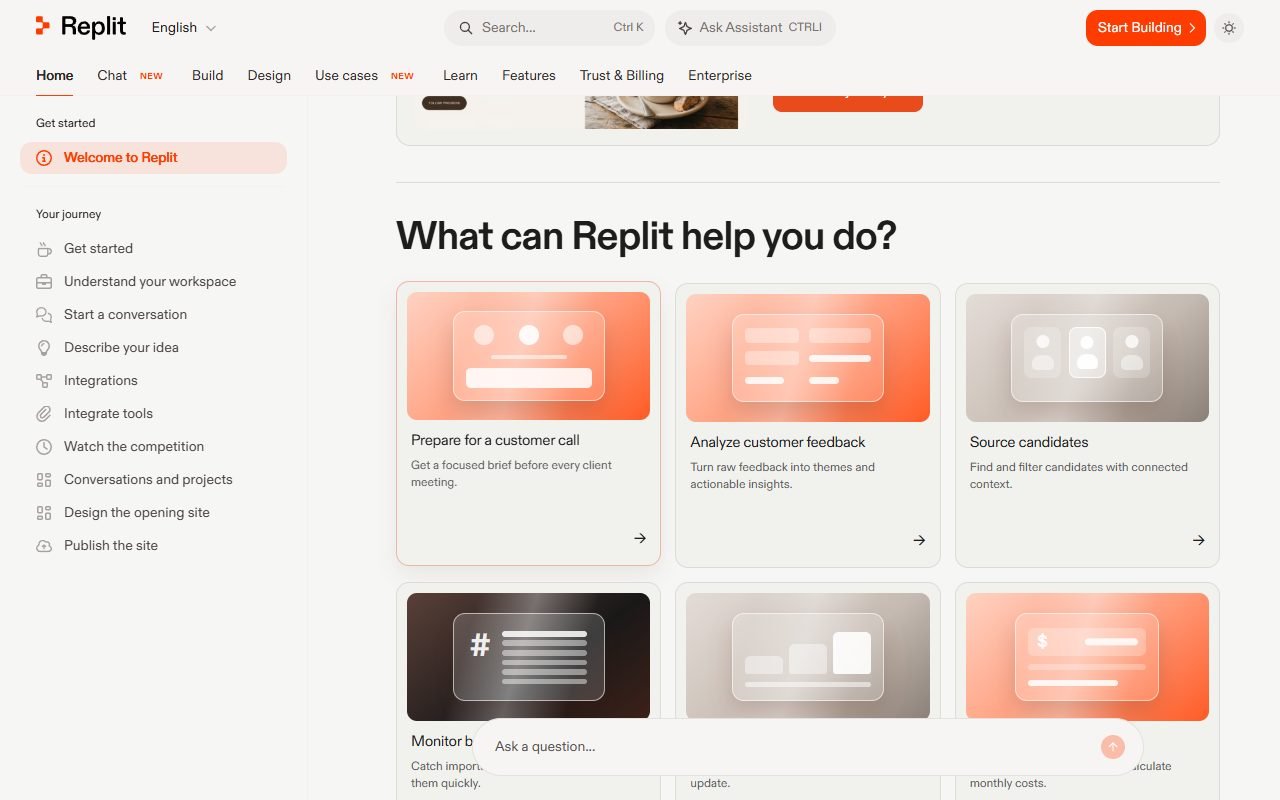Viewport: 1280px width, 800px height.
Task: Open Ask Assistant
Action: [x=750, y=28]
